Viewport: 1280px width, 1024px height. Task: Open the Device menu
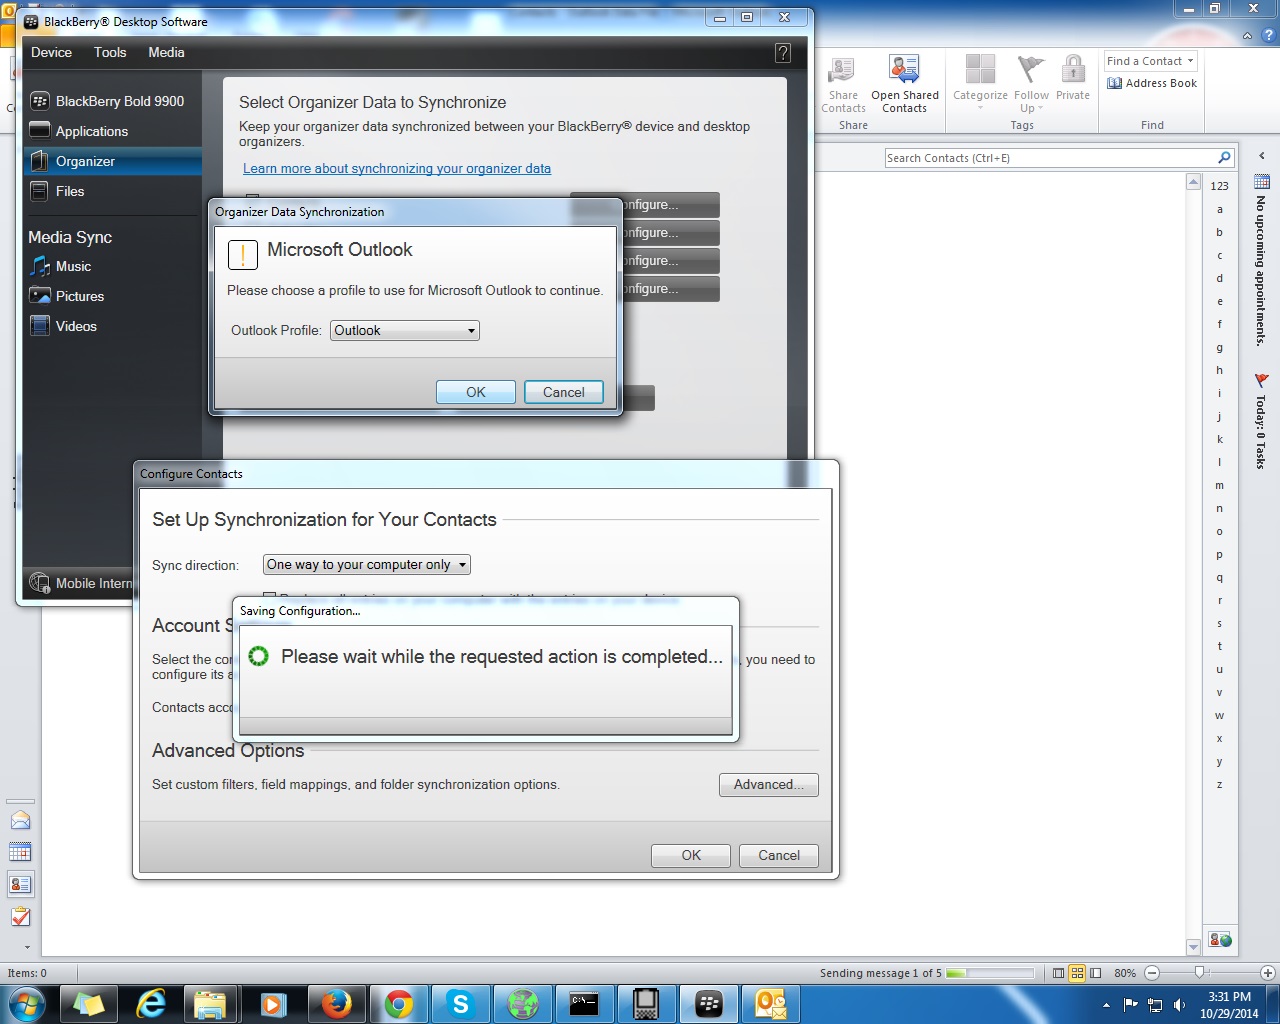[51, 53]
